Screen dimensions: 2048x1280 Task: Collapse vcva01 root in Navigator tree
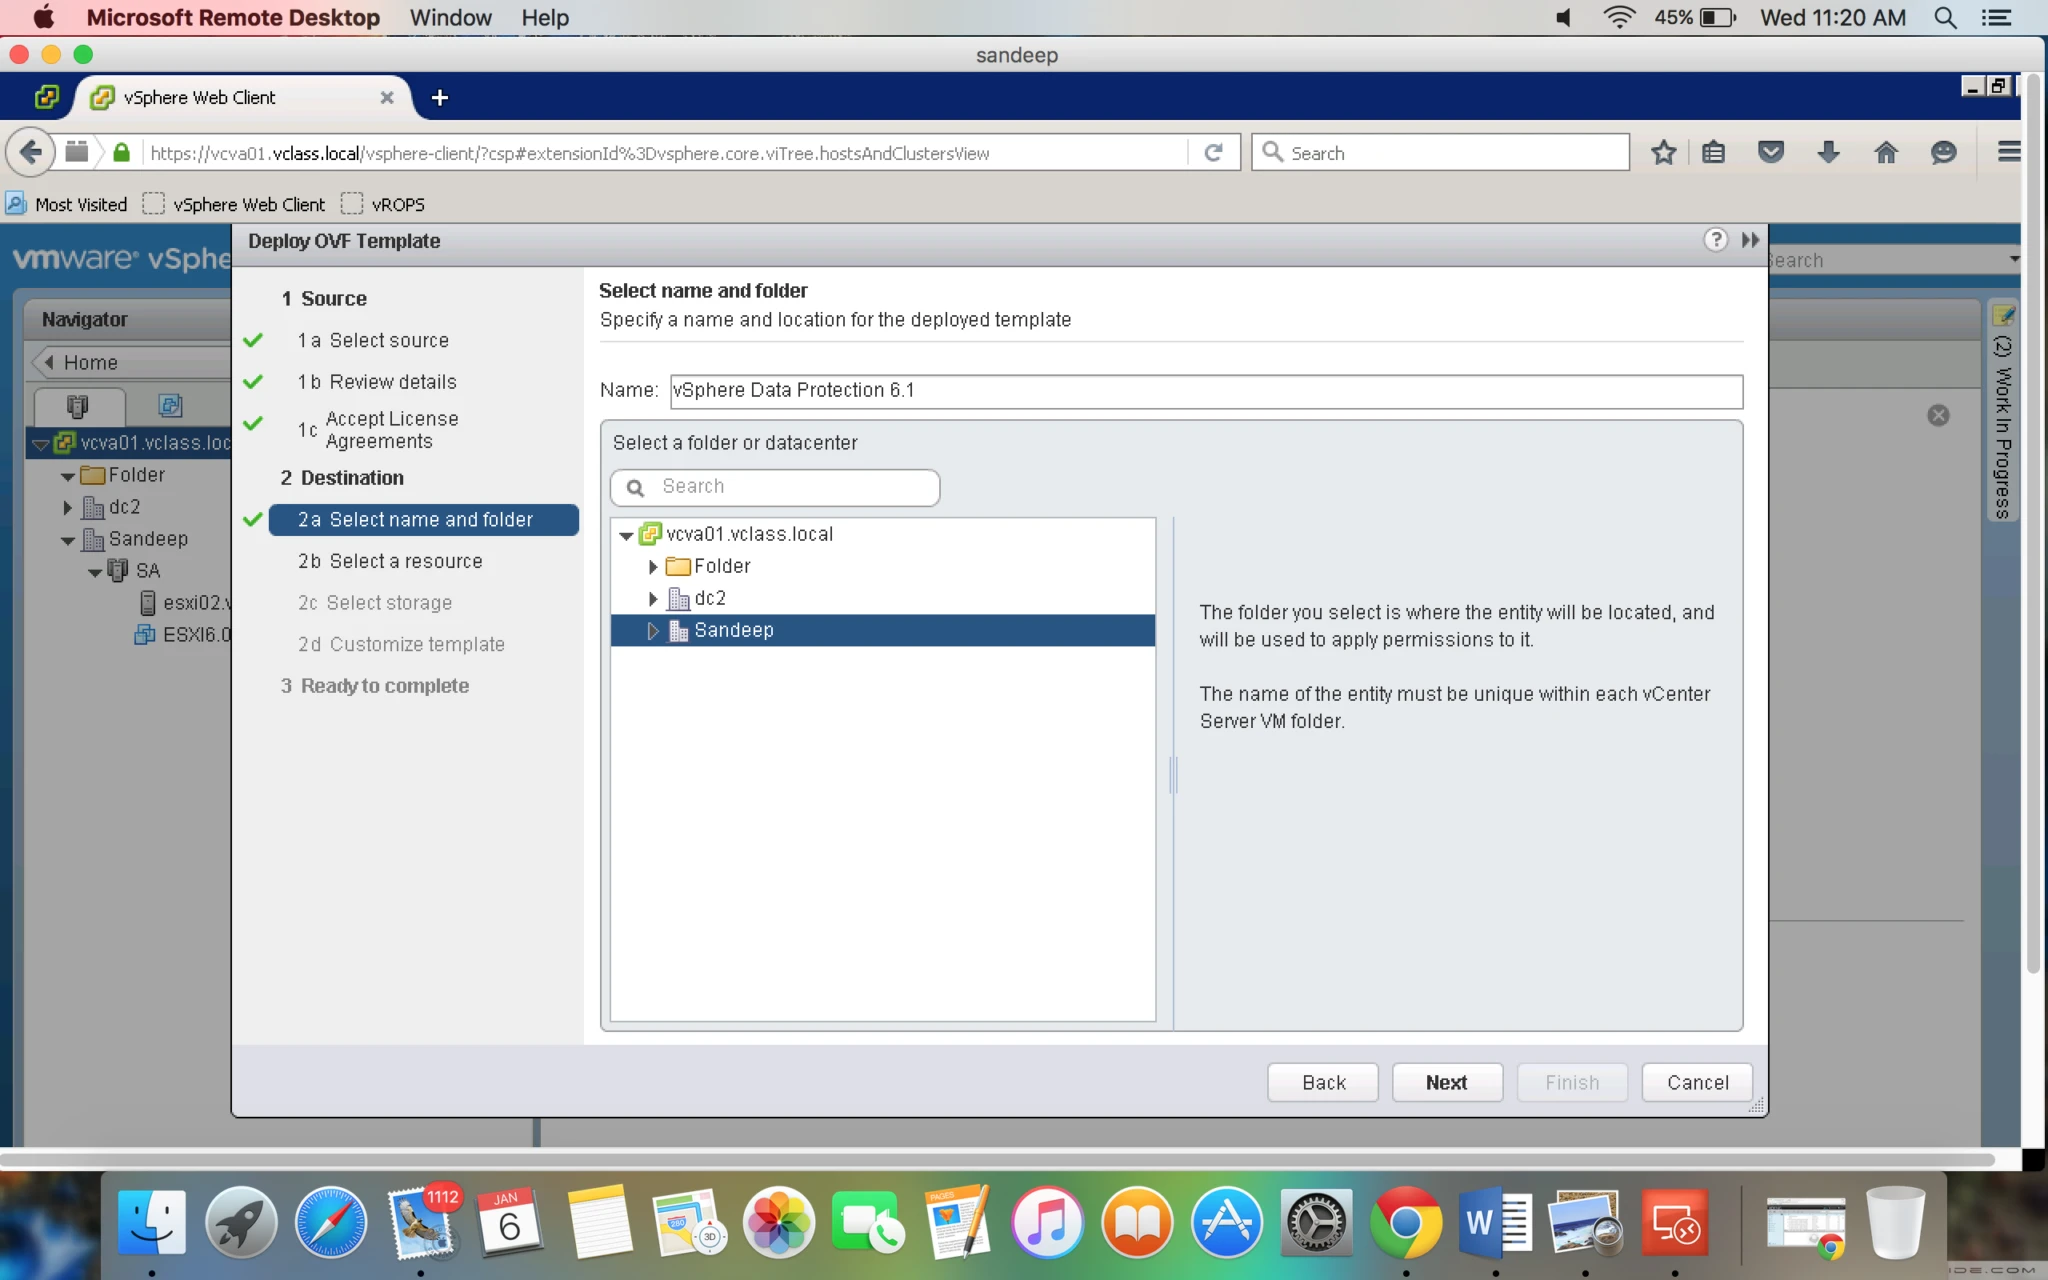(x=41, y=444)
